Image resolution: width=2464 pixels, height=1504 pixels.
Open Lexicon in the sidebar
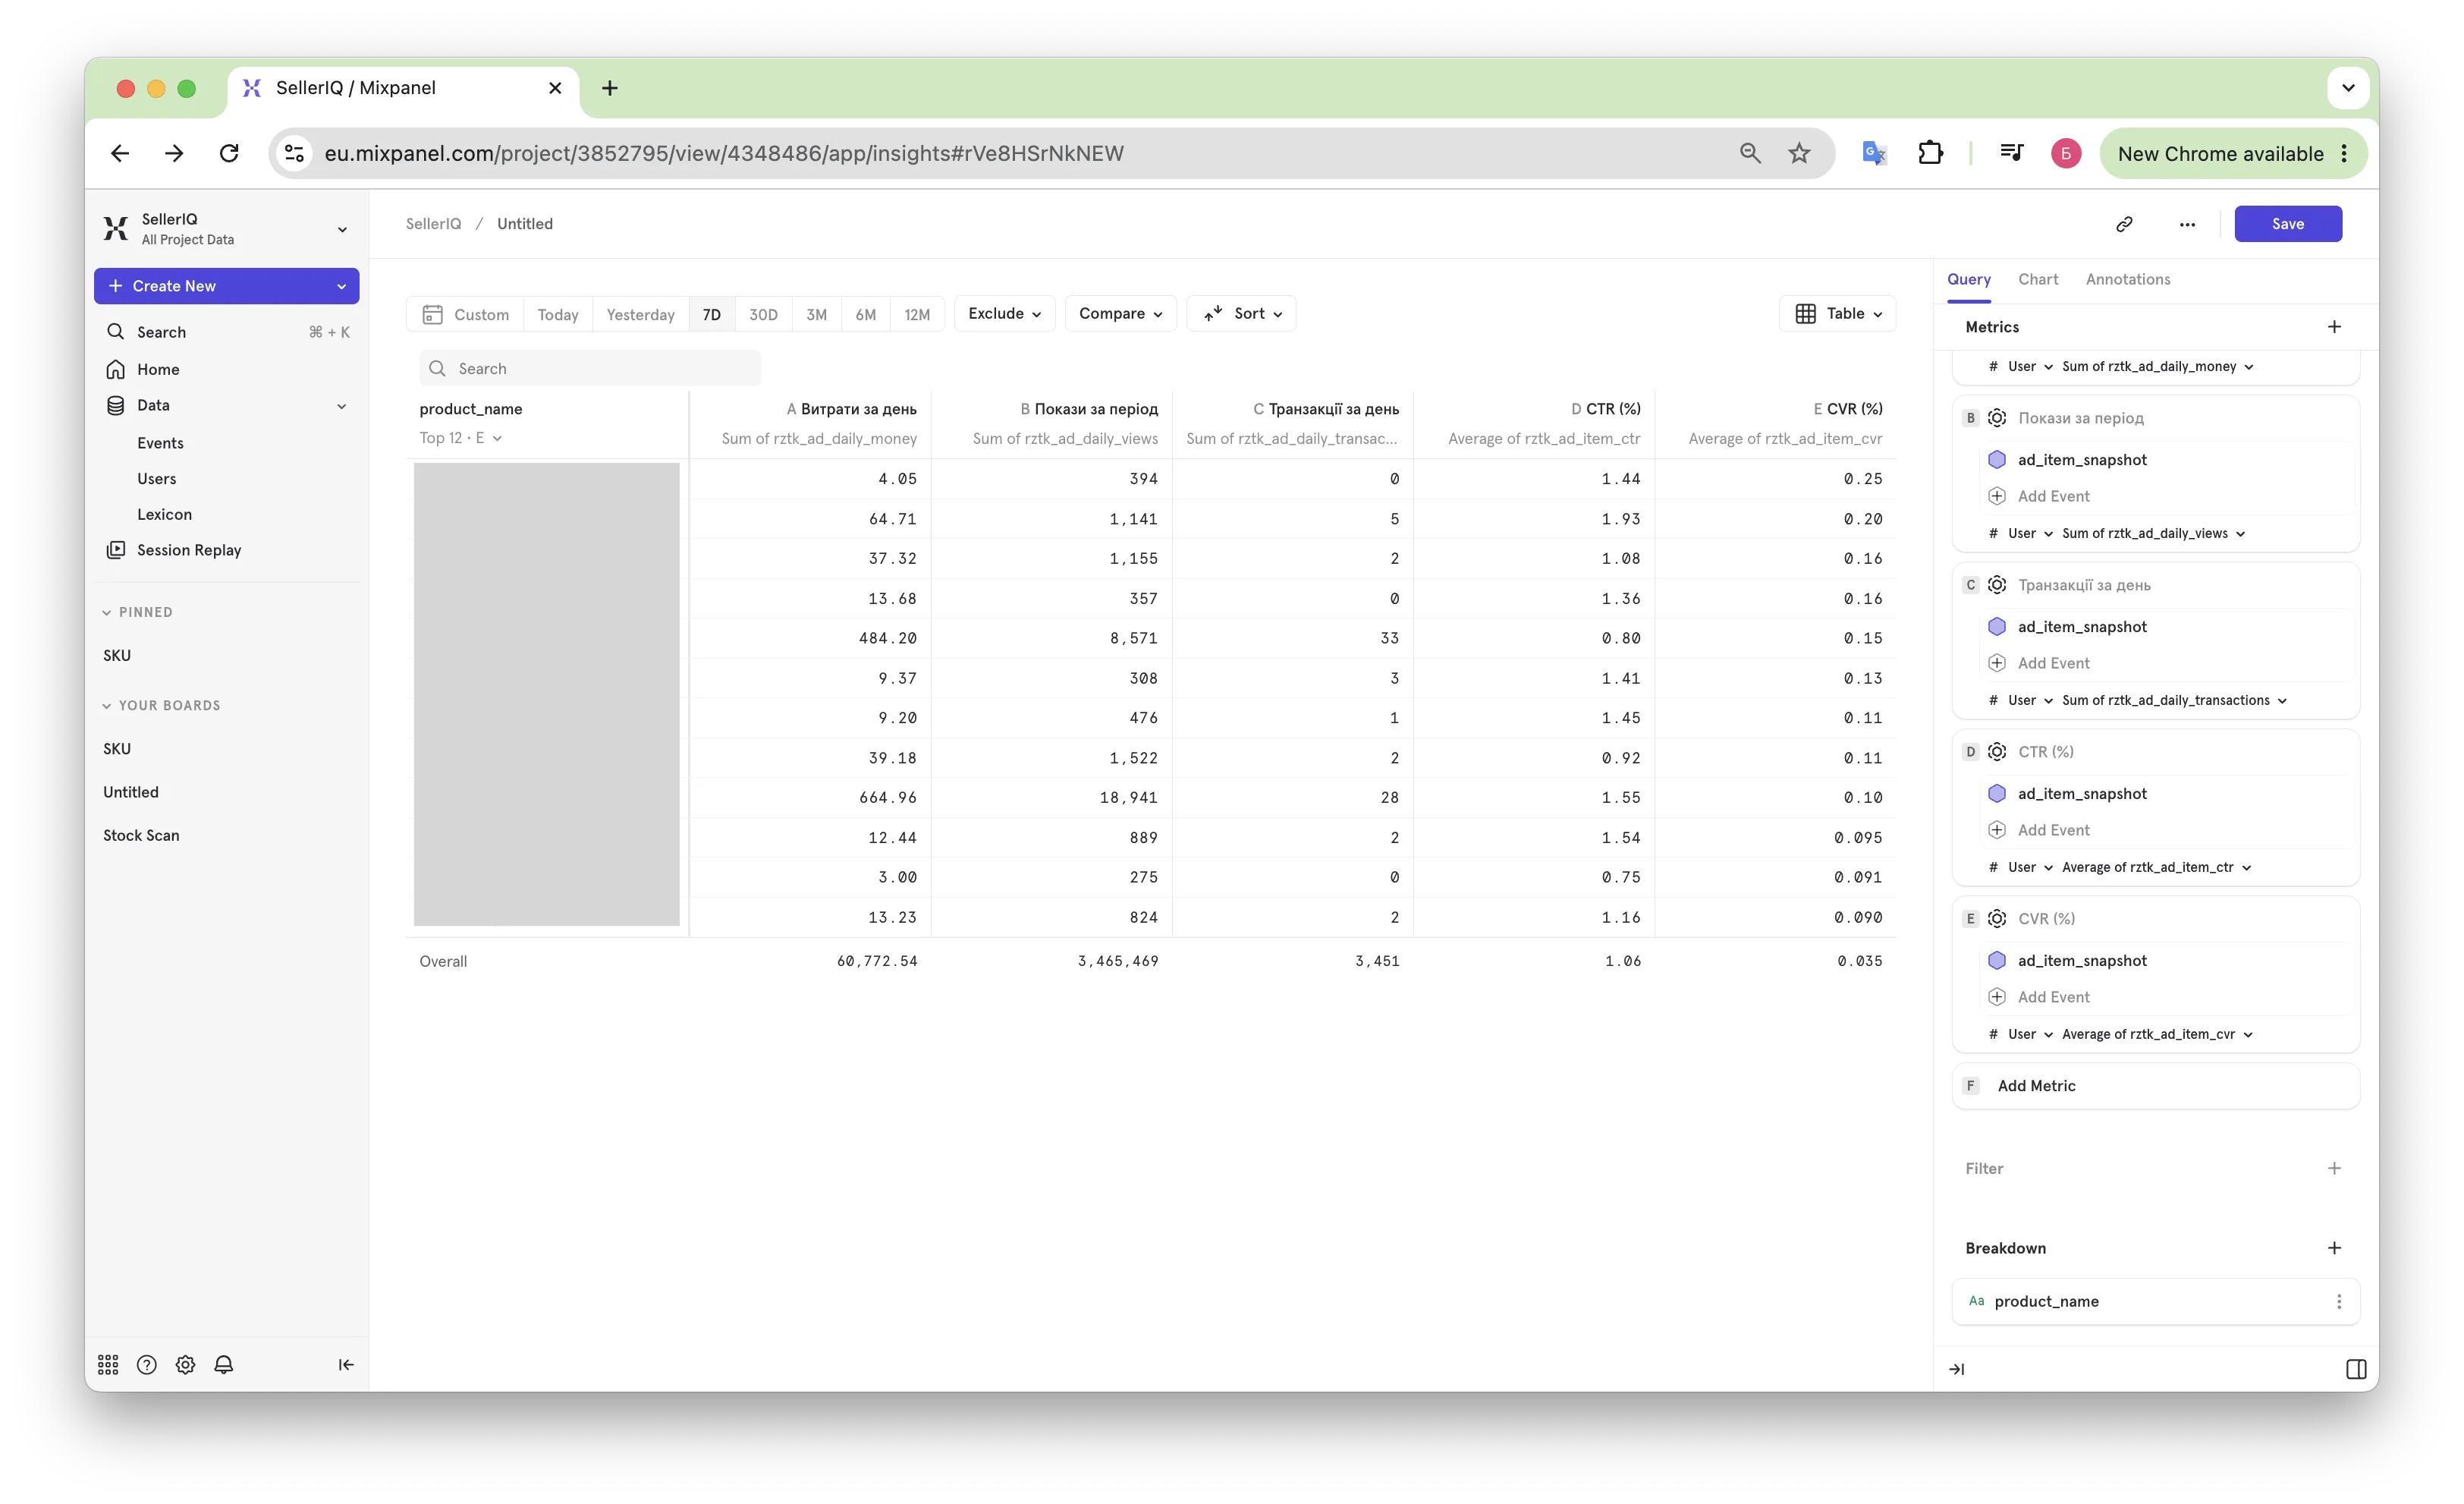pos(164,514)
